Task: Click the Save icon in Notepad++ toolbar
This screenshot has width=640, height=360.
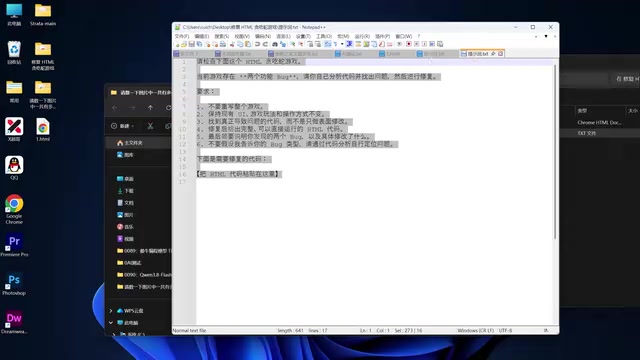Action: (191, 44)
